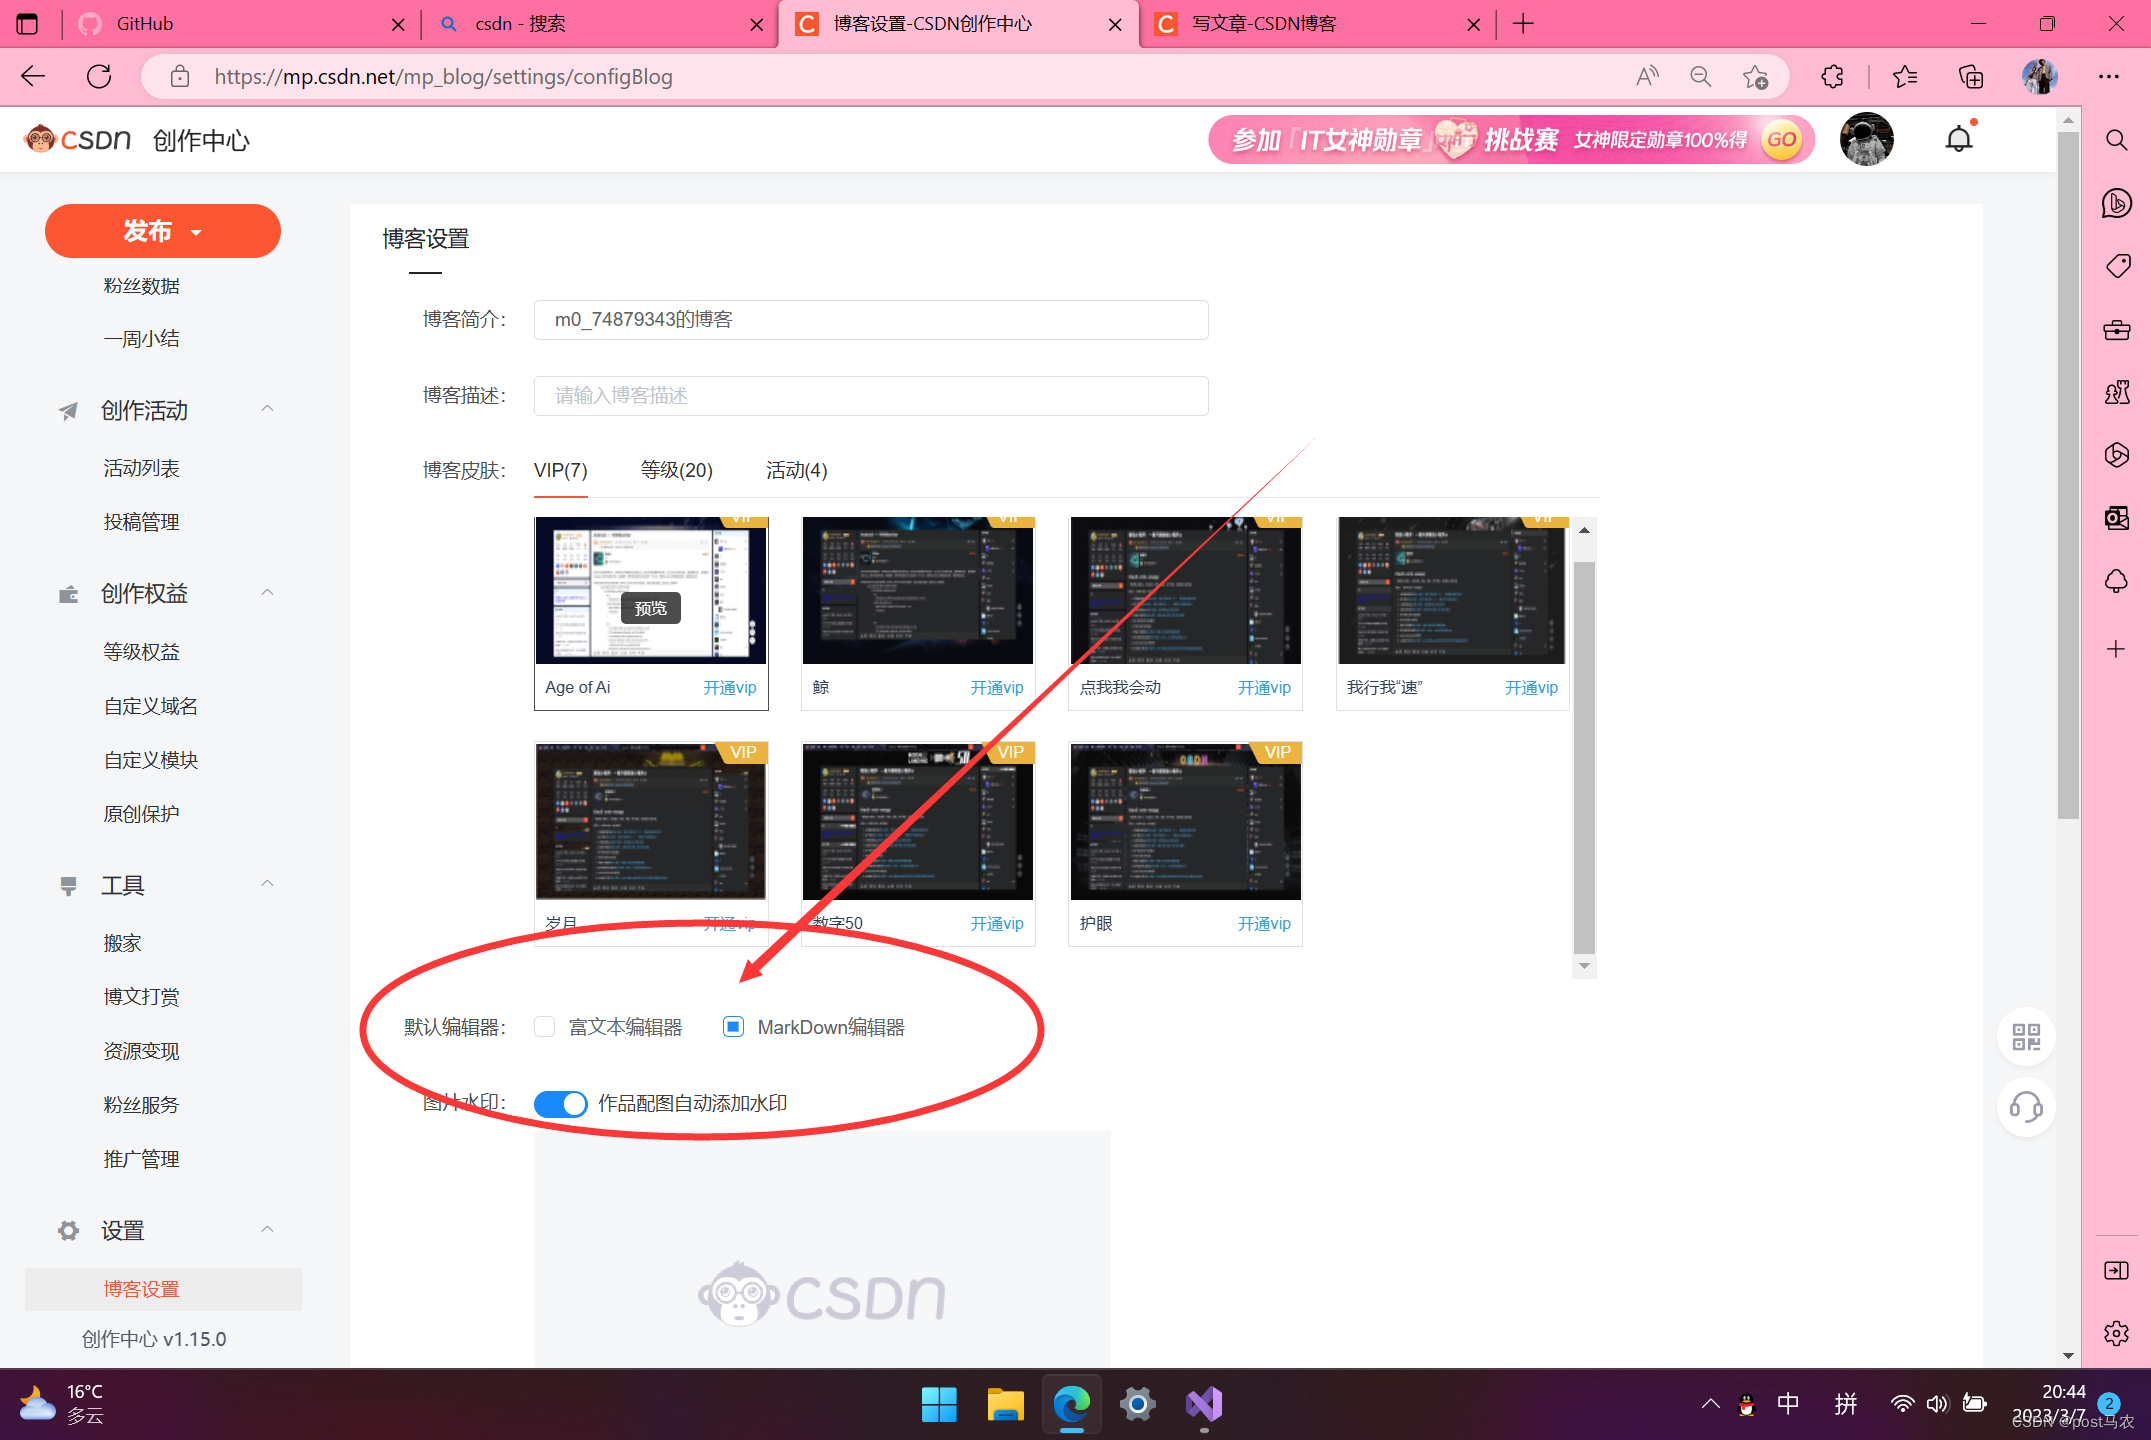The width and height of the screenshot is (2151, 1440).
Task: Select the 等级(20) skin tab
Action: [676, 470]
